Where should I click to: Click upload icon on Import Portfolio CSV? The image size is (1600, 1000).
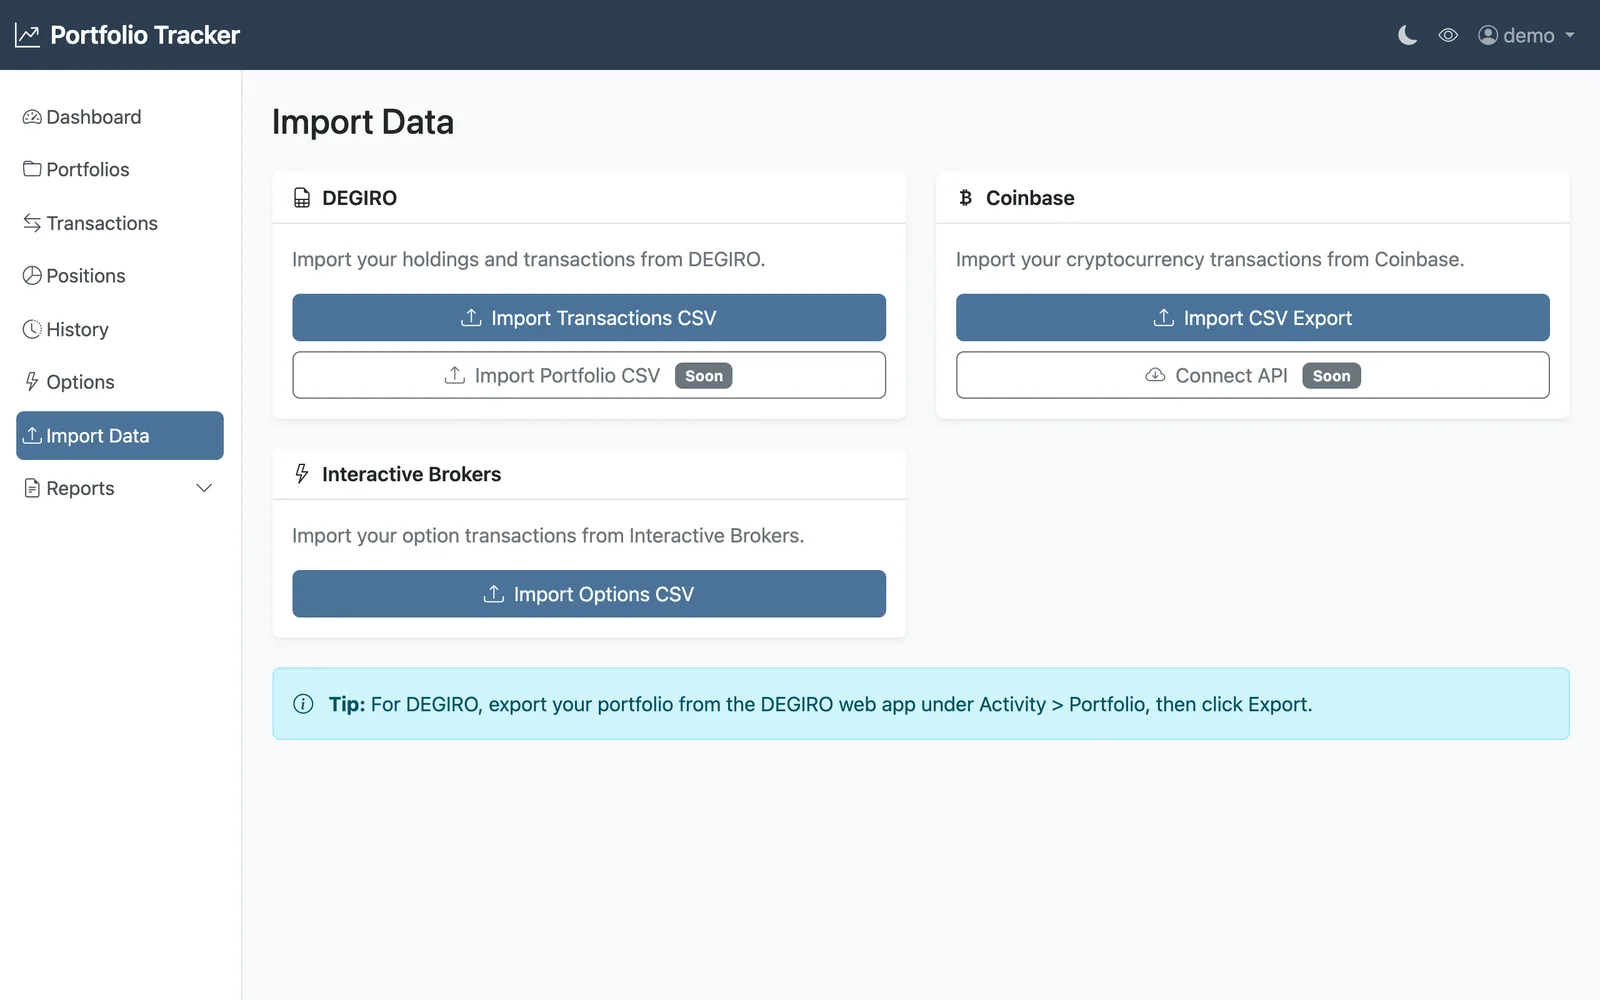click(x=455, y=375)
